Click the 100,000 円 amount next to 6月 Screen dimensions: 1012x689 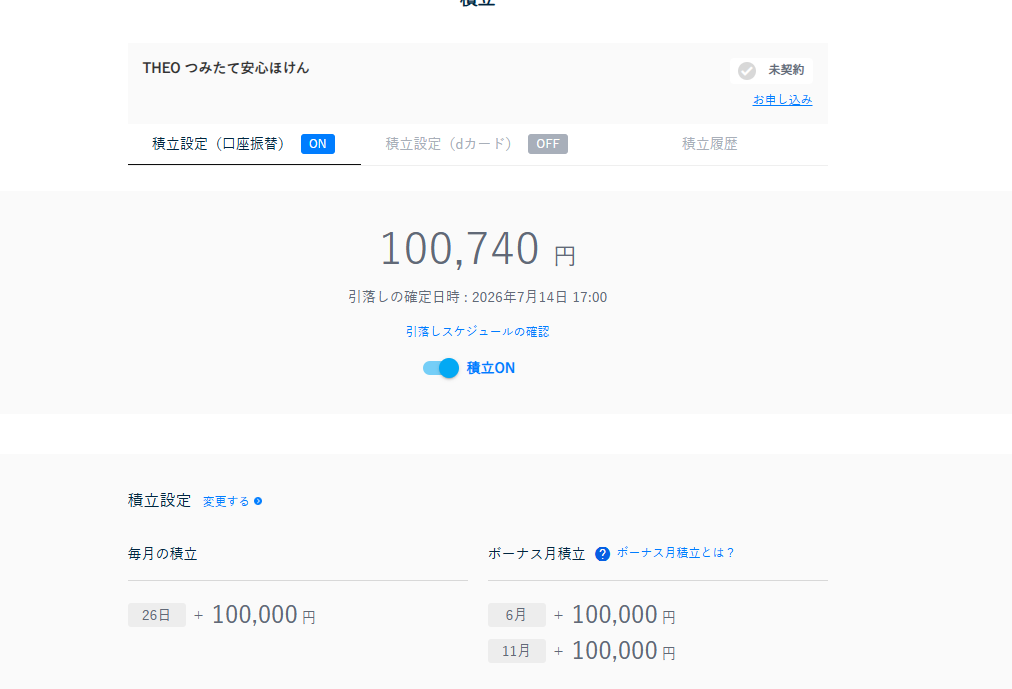point(623,615)
